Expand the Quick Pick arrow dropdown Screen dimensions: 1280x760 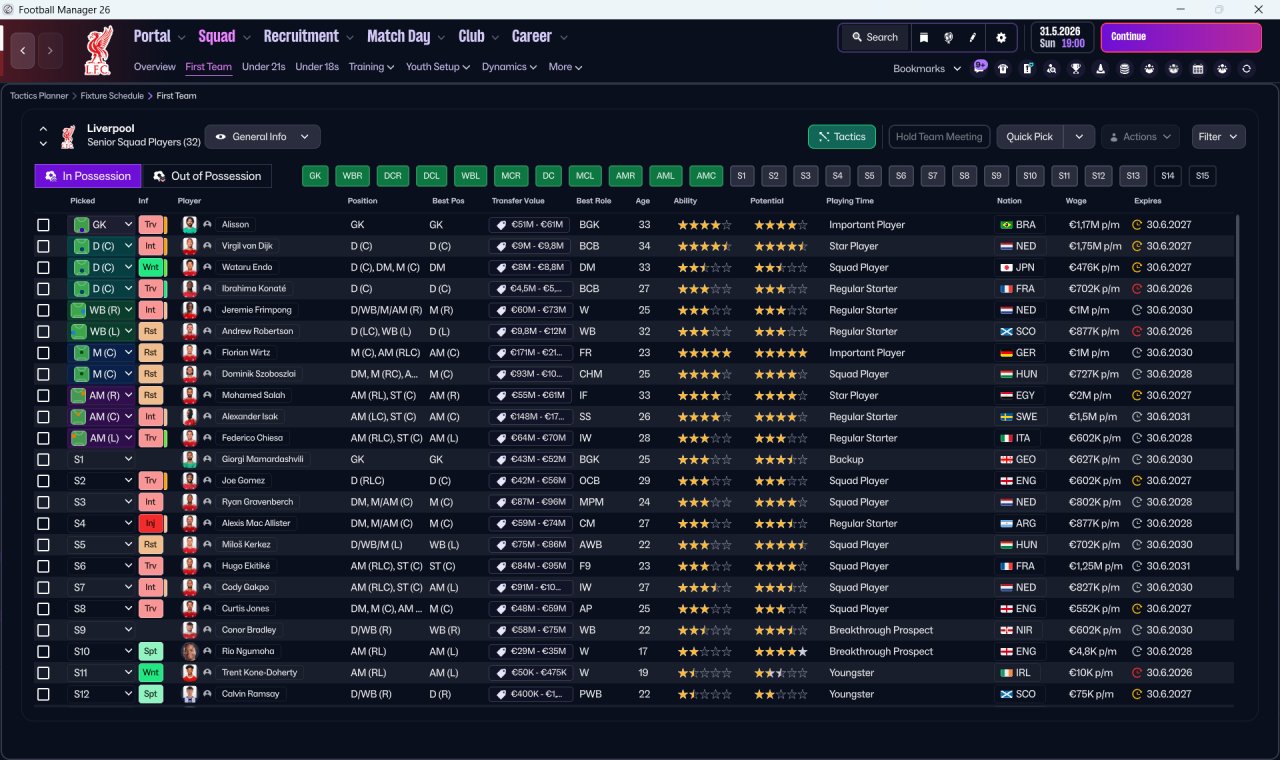coord(1079,137)
